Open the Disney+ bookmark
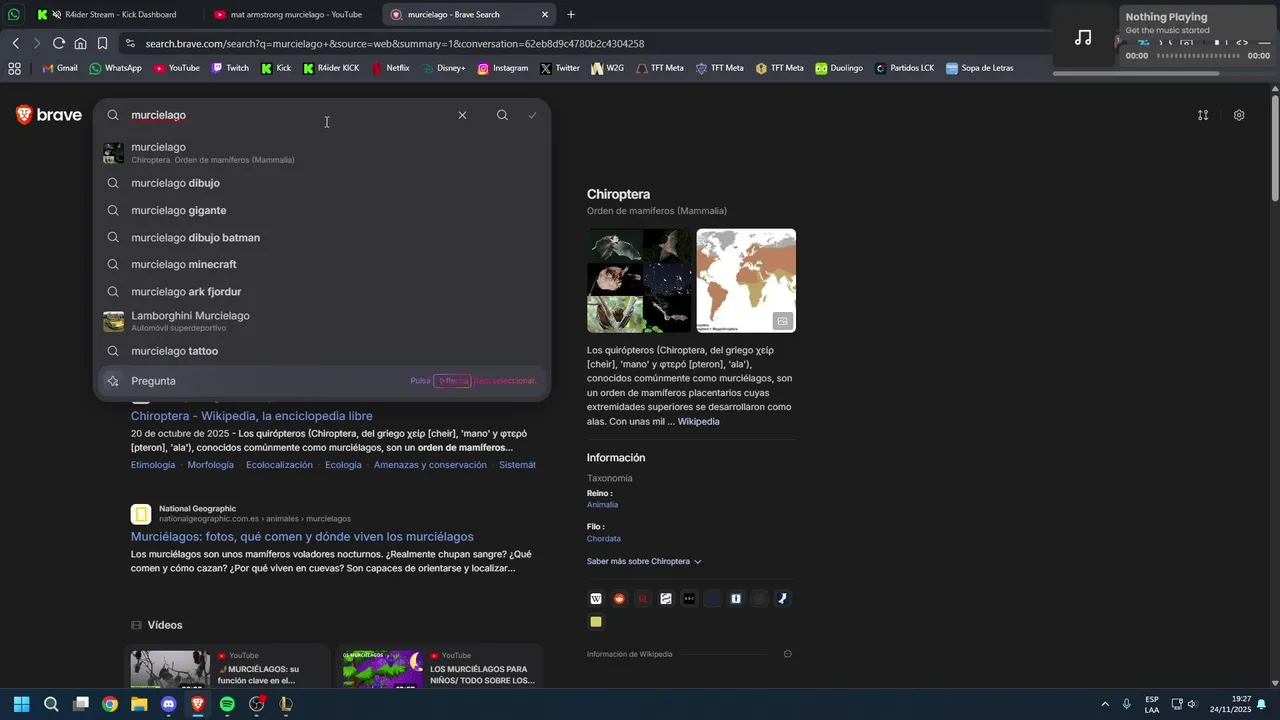Viewport: 1280px width, 720px height. coord(444,68)
